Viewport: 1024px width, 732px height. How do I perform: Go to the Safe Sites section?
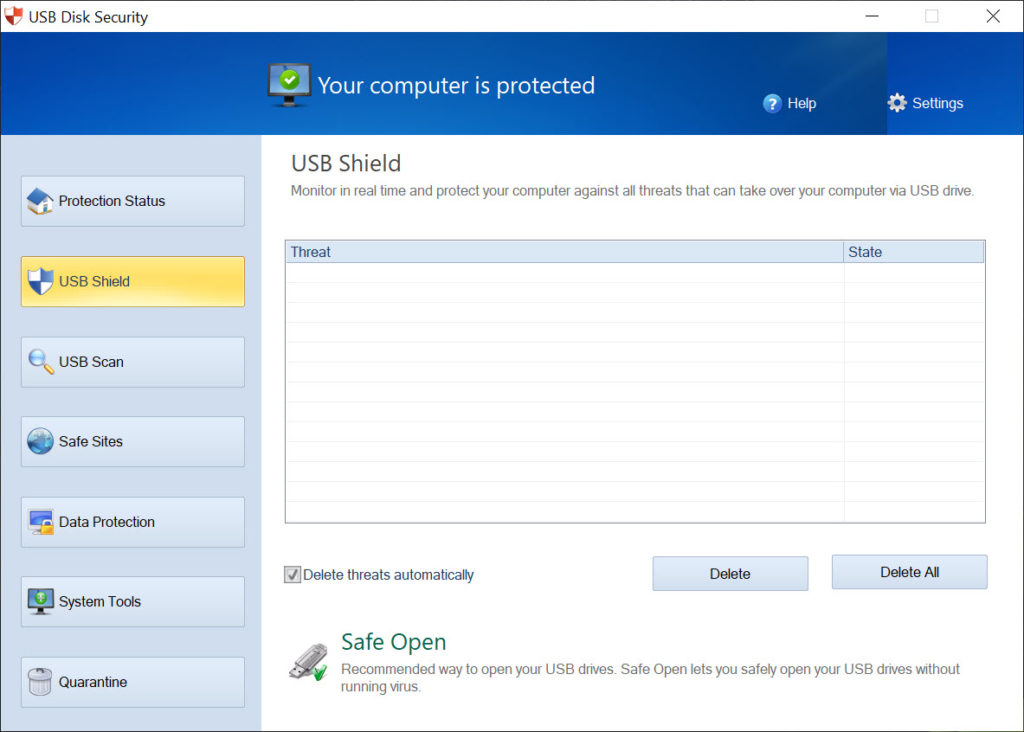point(133,441)
